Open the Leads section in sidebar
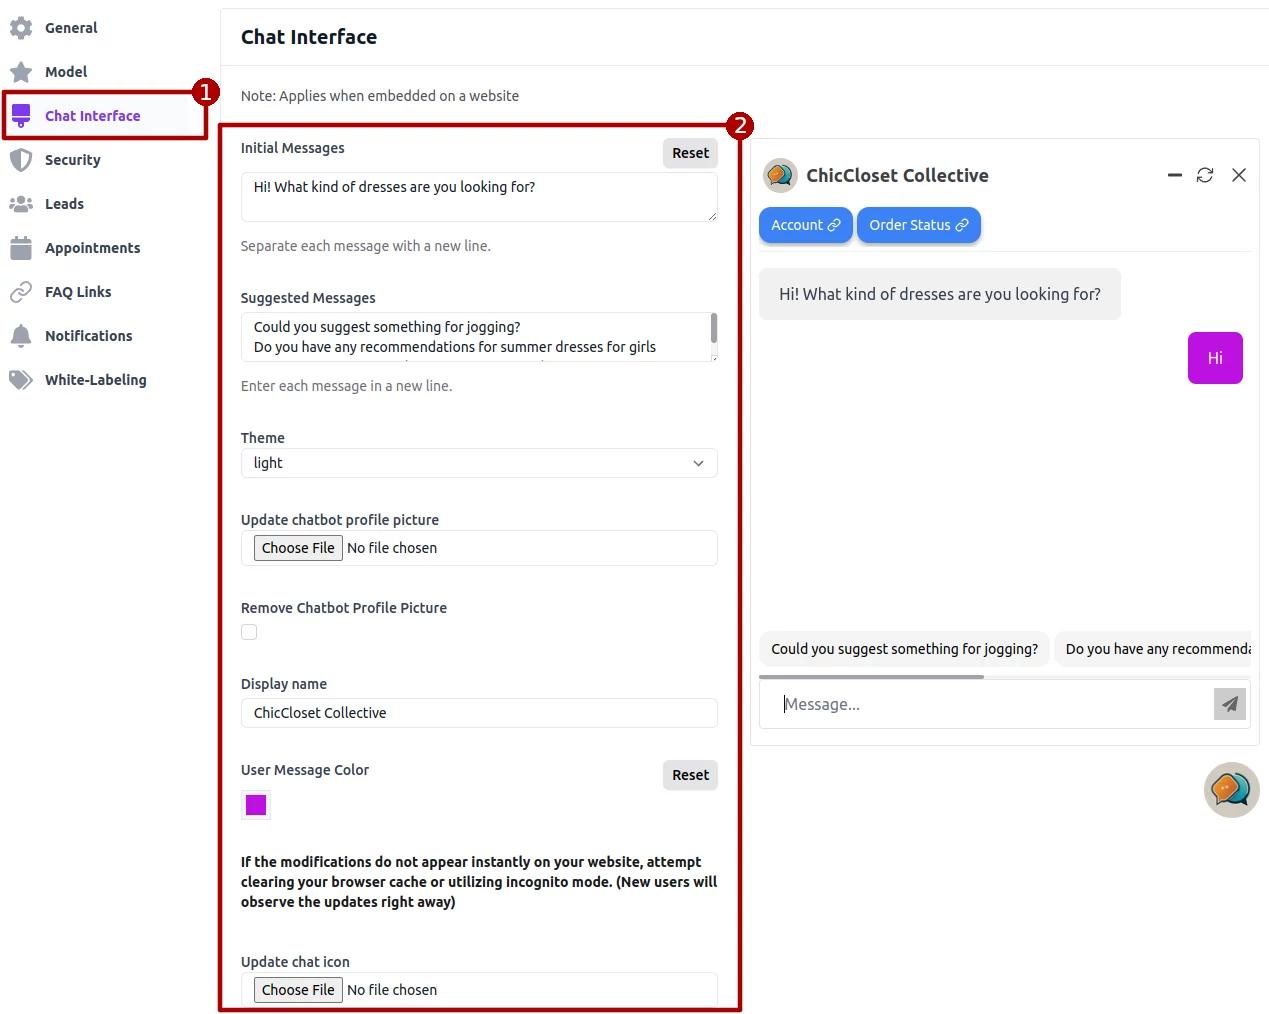This screenshot has width=1269, height=1014. [64, 204]
